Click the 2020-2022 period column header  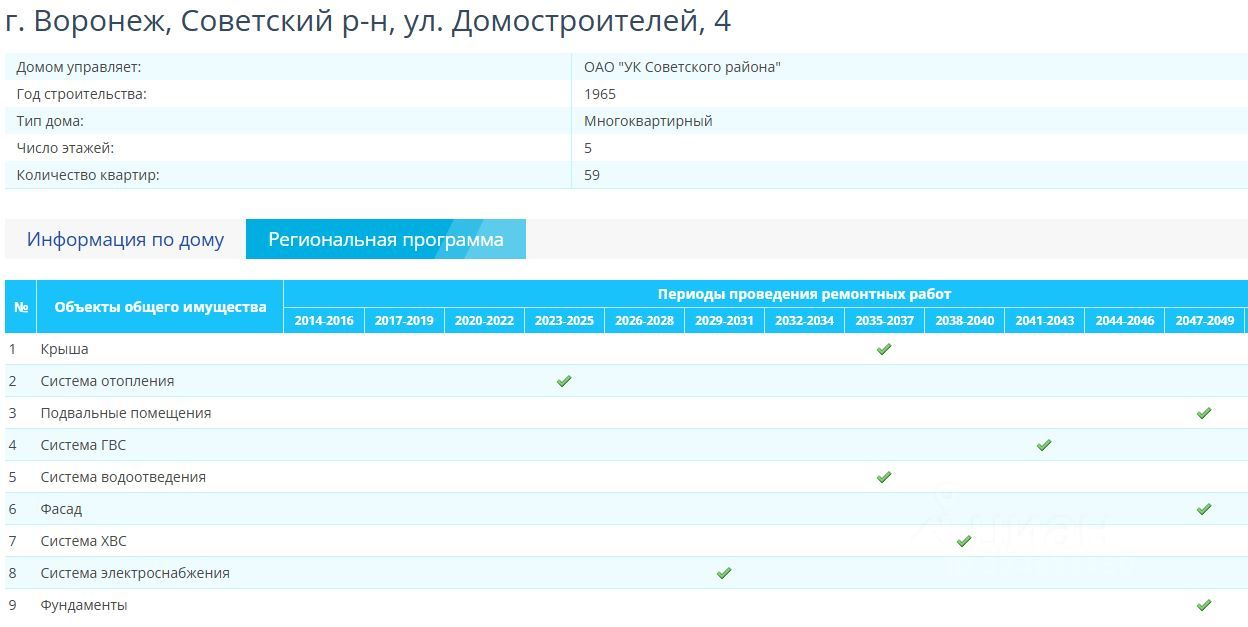(x=484, y=321)
